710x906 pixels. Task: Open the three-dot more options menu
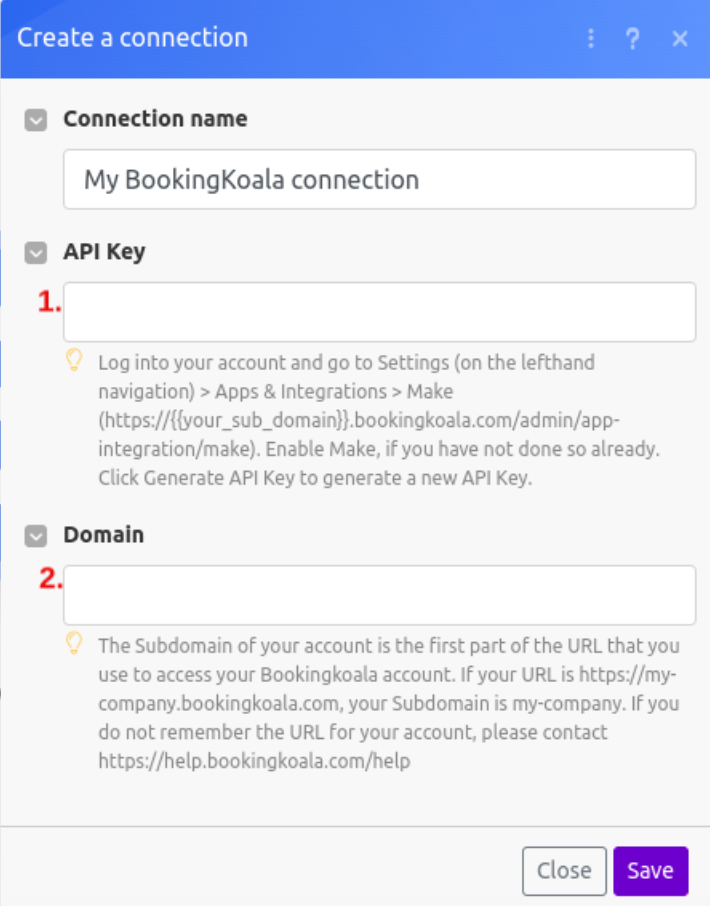(591, 39)
